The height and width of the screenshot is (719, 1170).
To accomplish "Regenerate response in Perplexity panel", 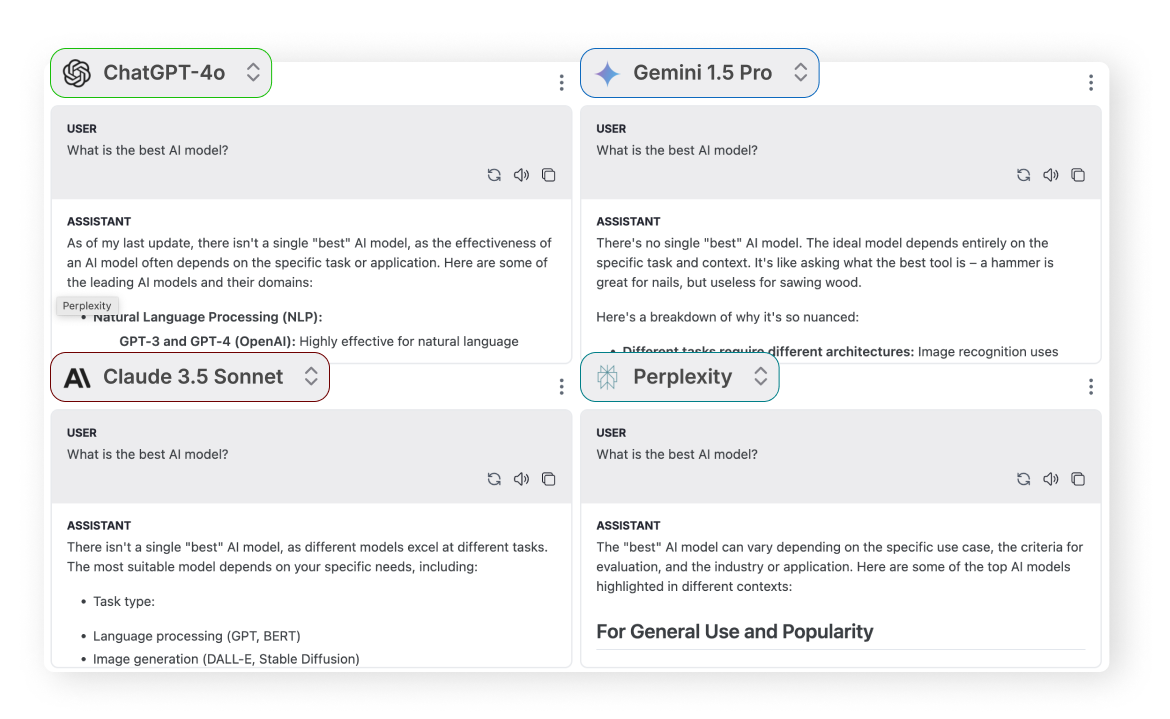I will [1023, 479].
